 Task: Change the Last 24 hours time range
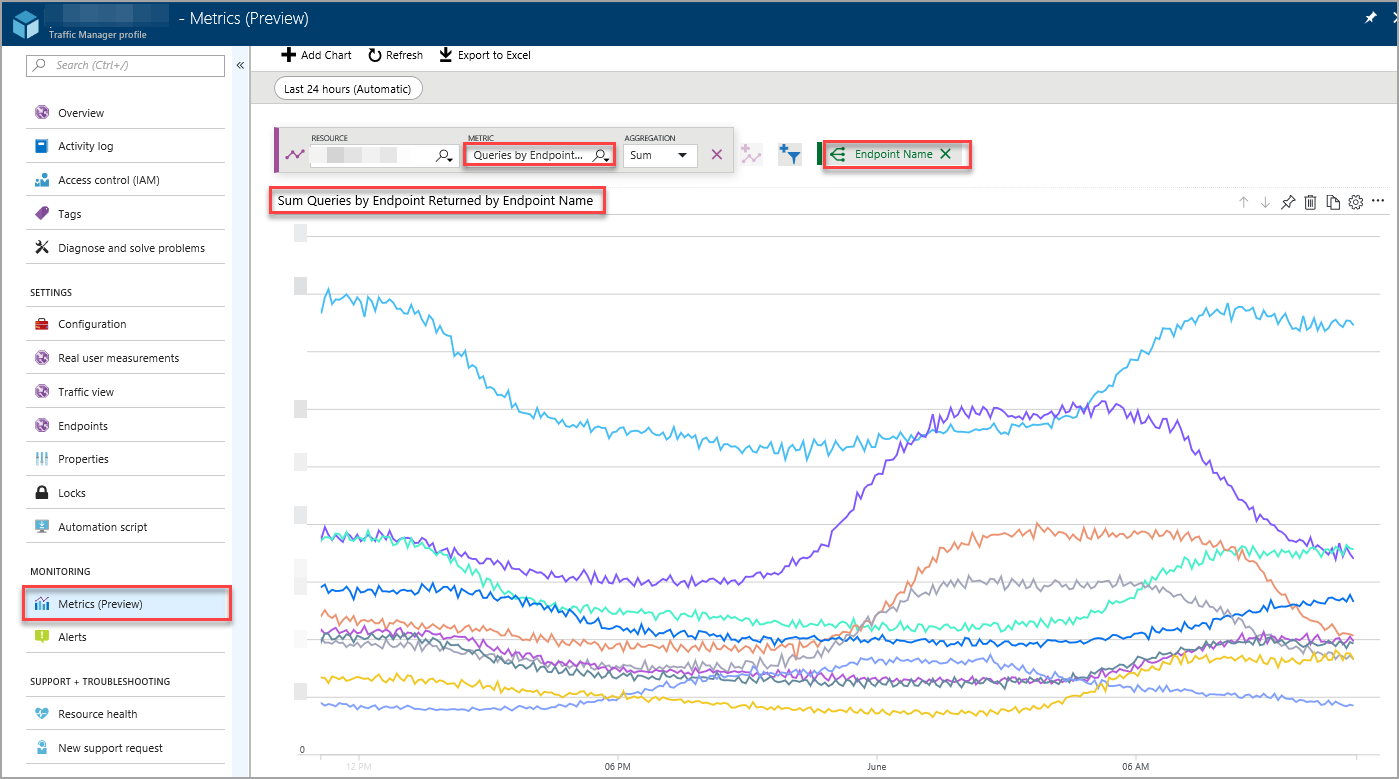tap(347, 88)
